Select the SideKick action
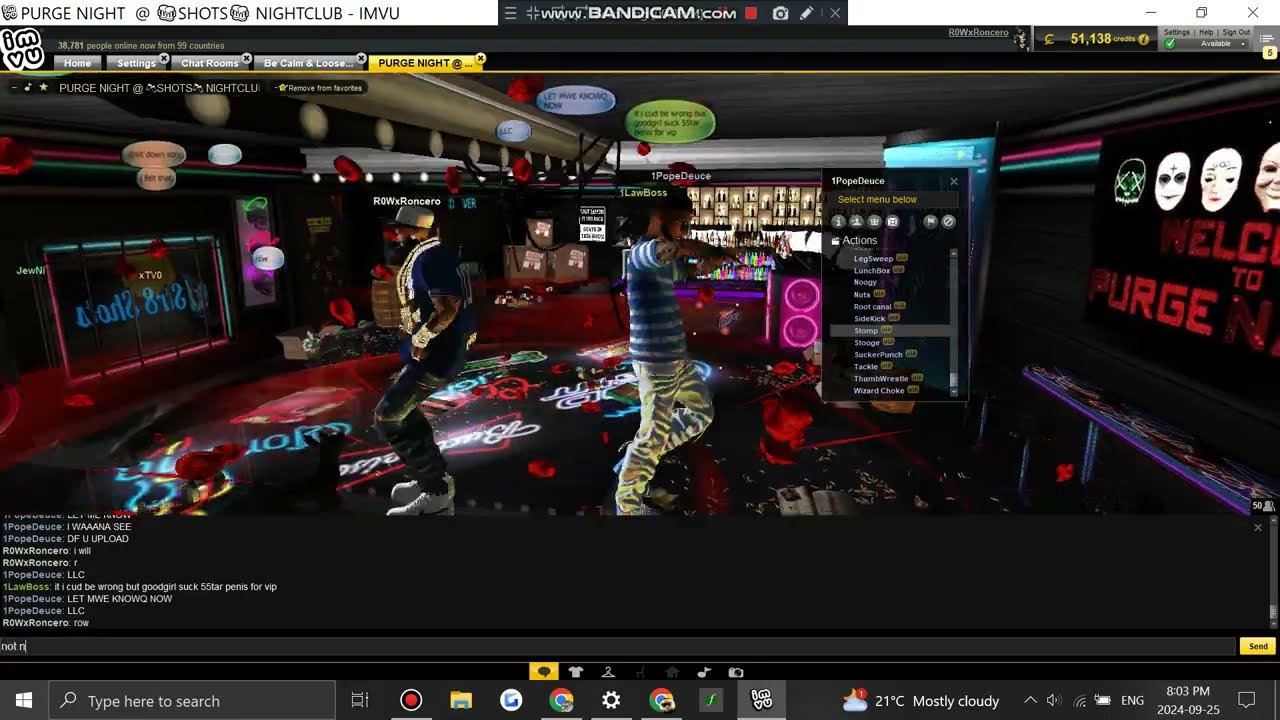This screenshot has height=720, width=1280. pyautogui.click(x=870, y=319)
